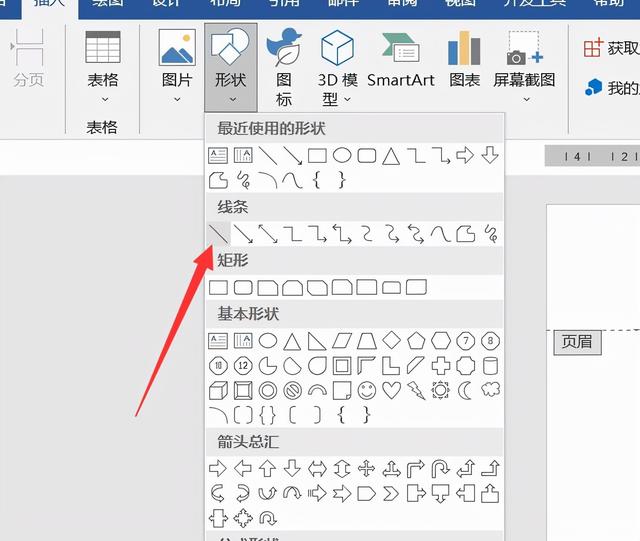640x541 pixels.
Task: Select the Left Brace in recently used shapes
Action: [317, 180]
